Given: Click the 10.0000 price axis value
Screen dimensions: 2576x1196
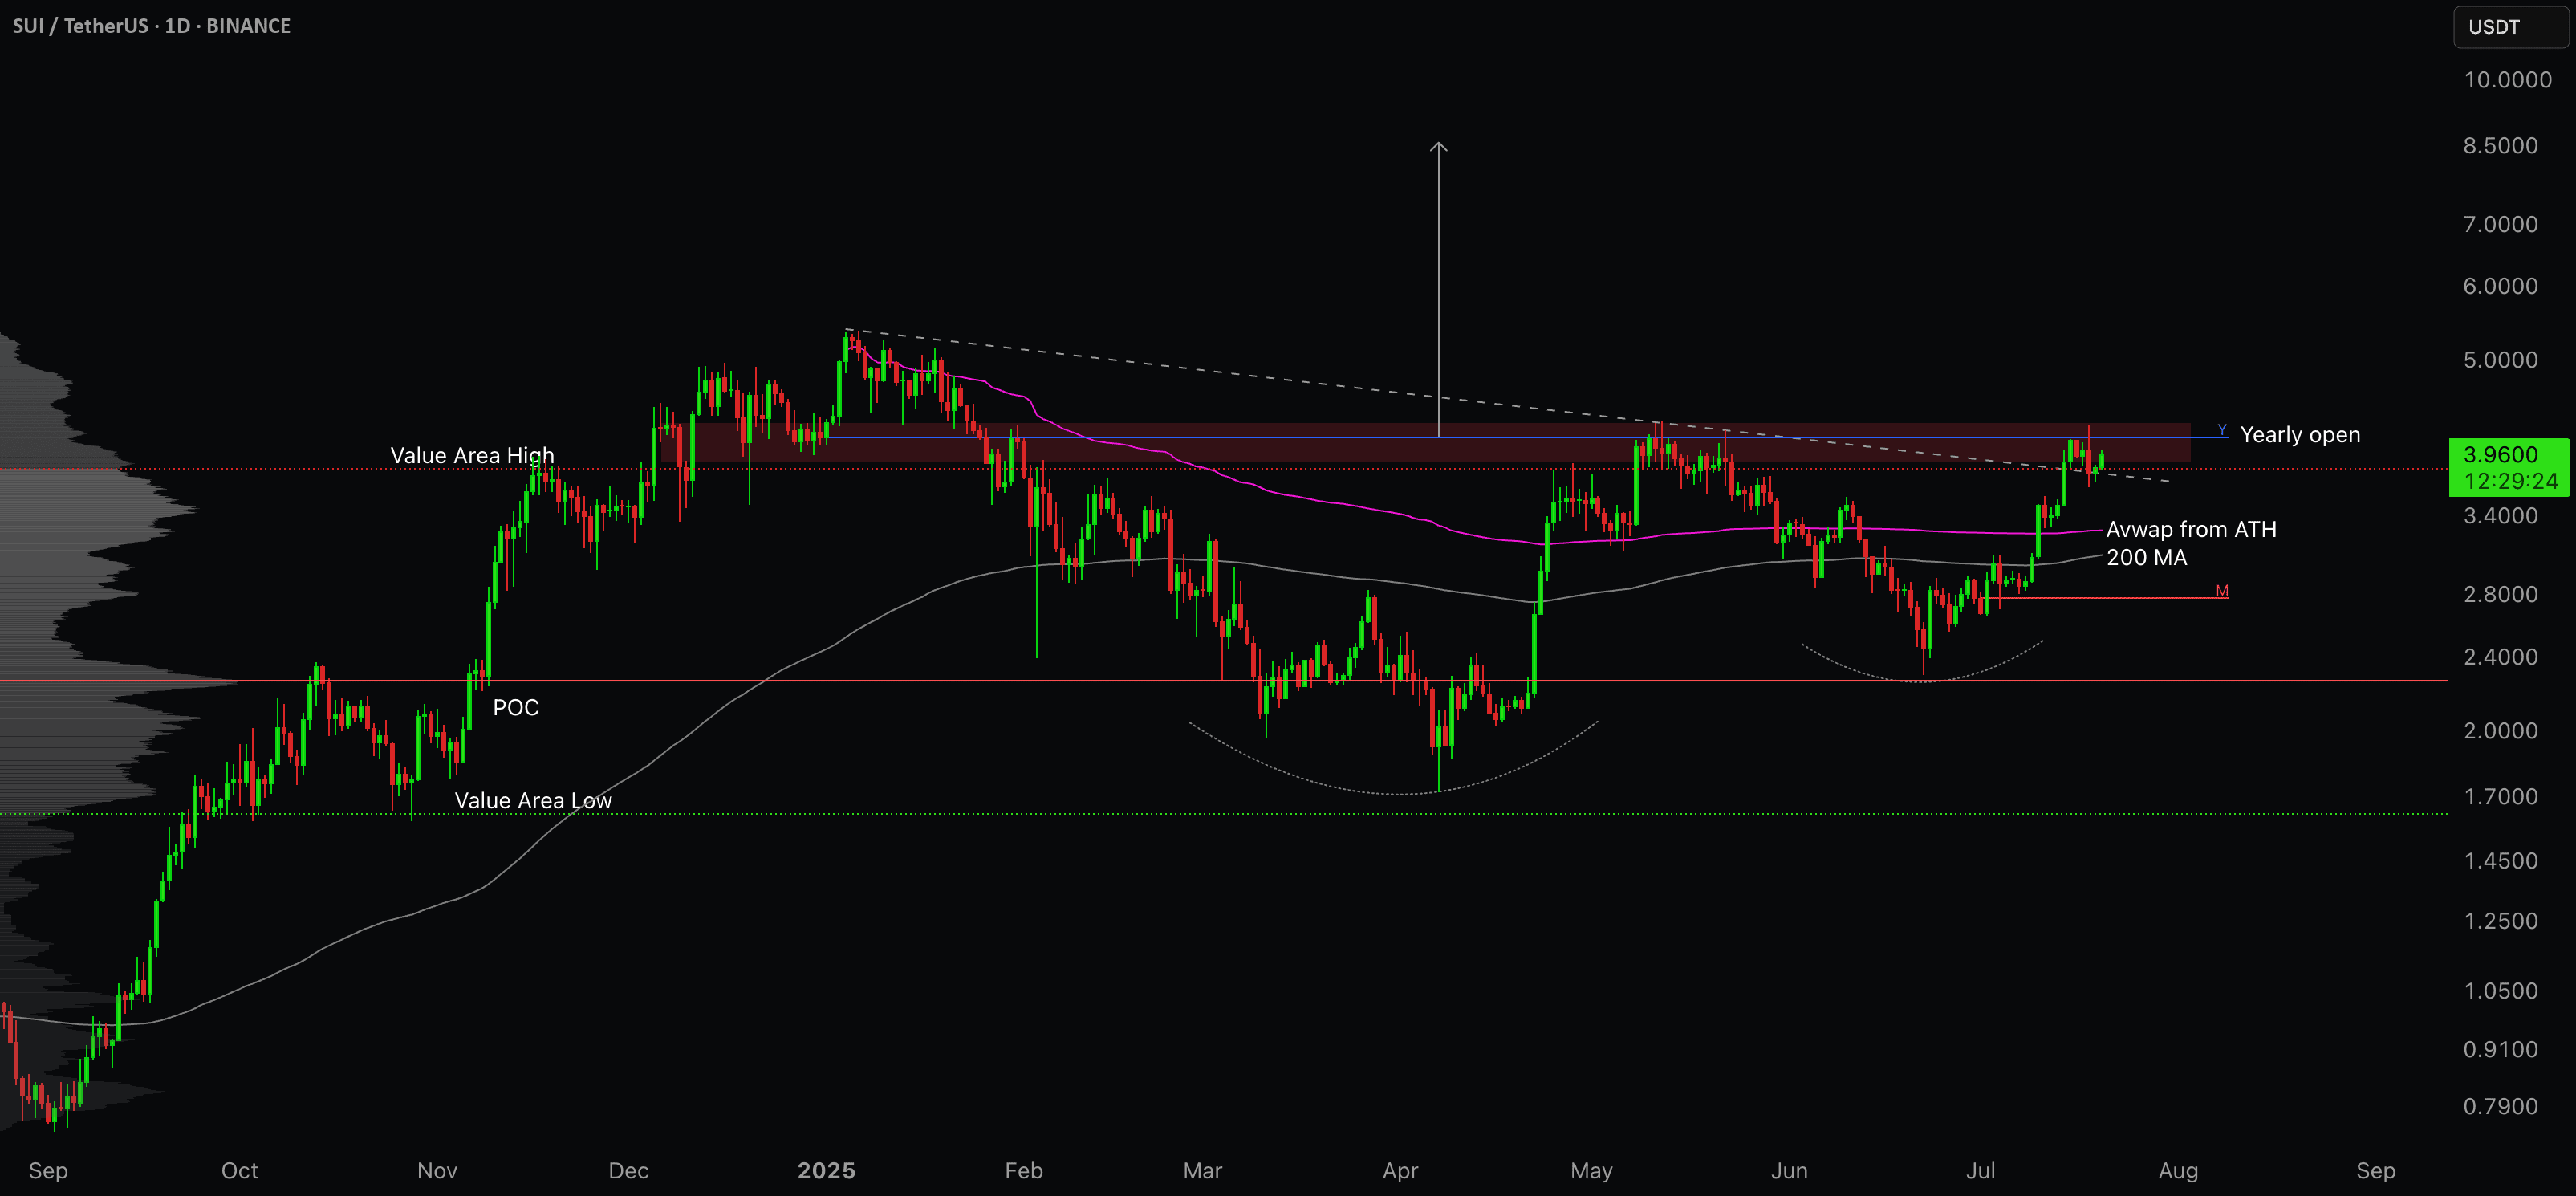Looking at the screenshot, I should [x=2507, y=80].
